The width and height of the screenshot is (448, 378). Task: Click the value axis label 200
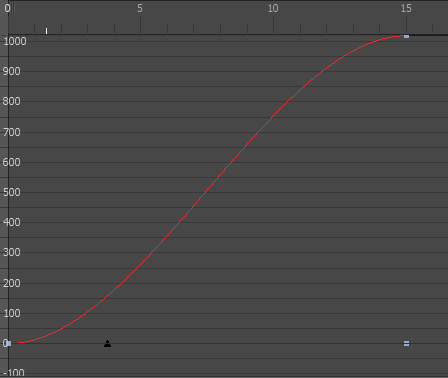tap(11, 283)
